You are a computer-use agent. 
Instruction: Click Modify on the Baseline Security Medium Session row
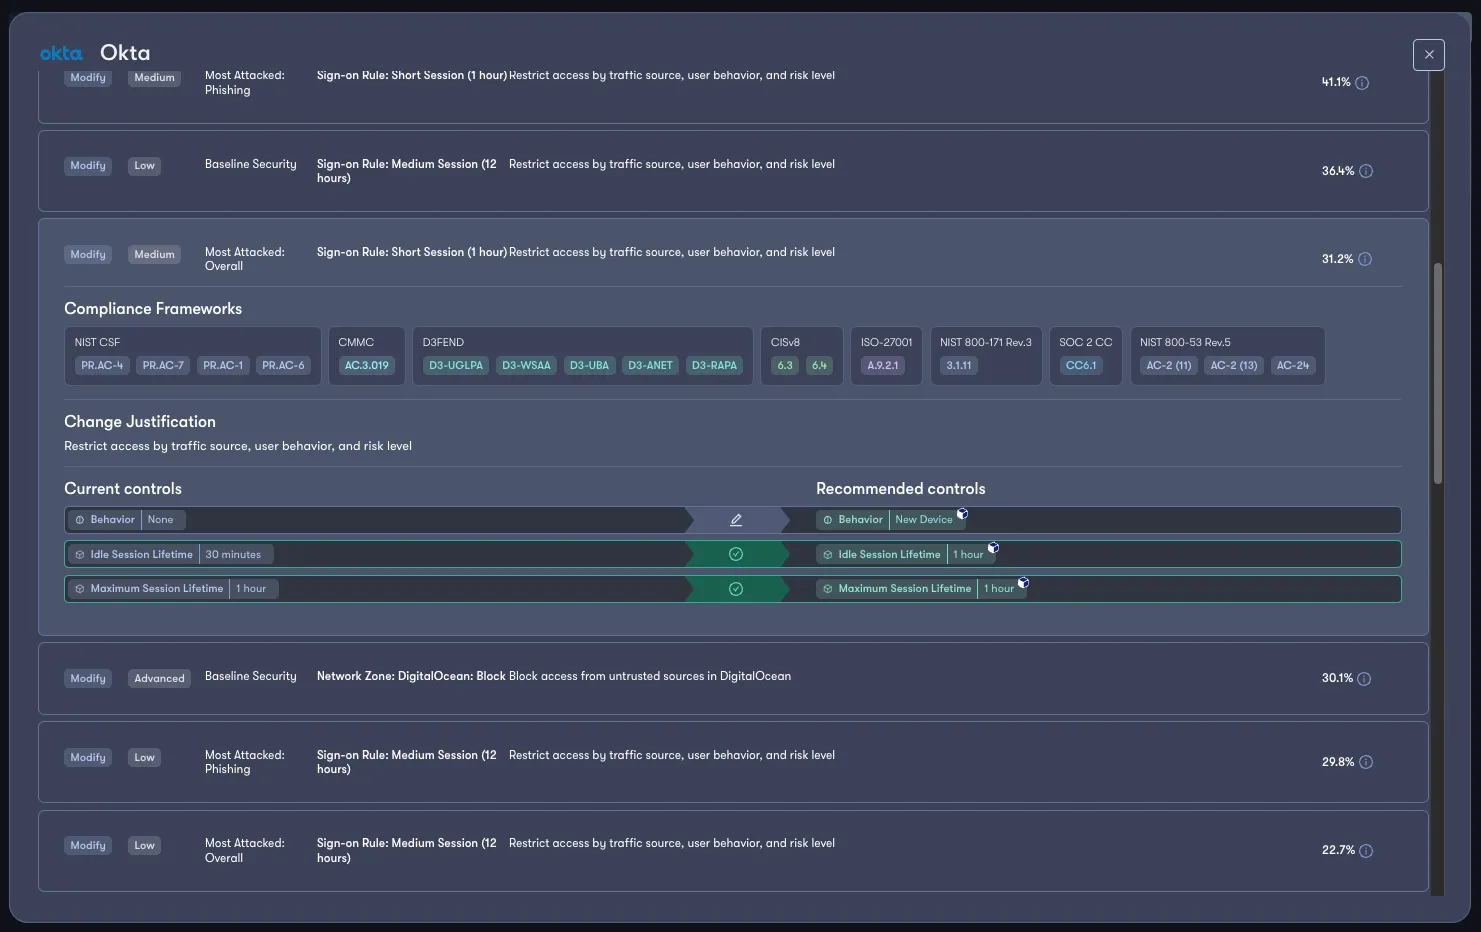pyautogui.click(x=87, y=165)
